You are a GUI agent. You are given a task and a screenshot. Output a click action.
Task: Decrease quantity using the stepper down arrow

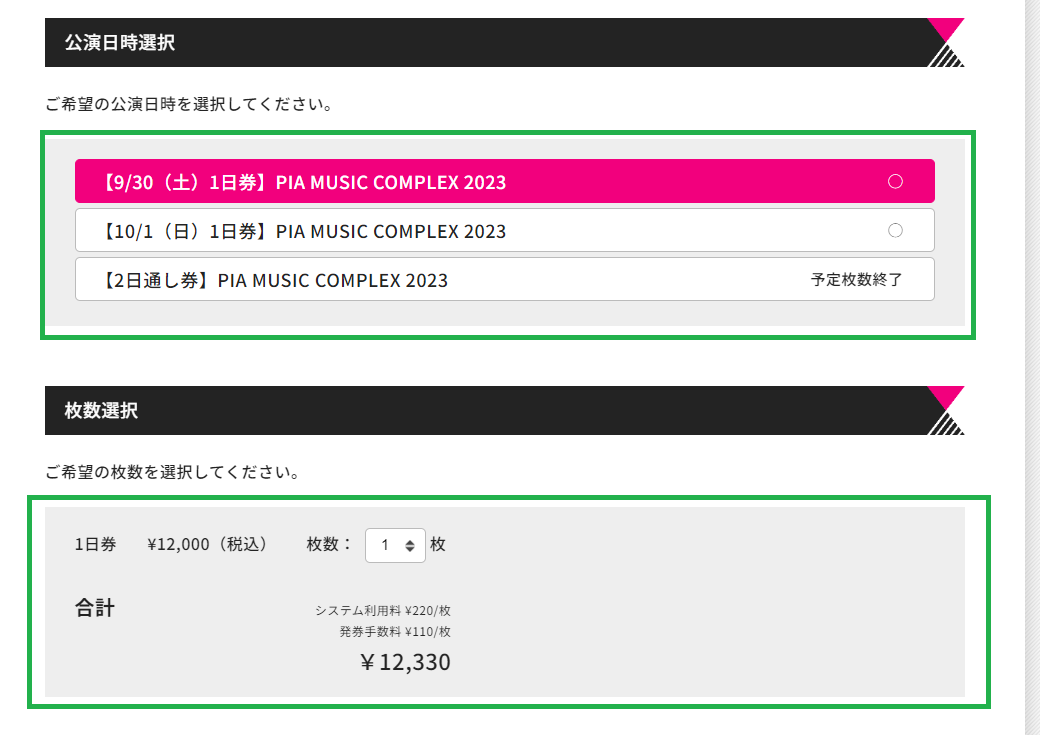tap(410, 550)
